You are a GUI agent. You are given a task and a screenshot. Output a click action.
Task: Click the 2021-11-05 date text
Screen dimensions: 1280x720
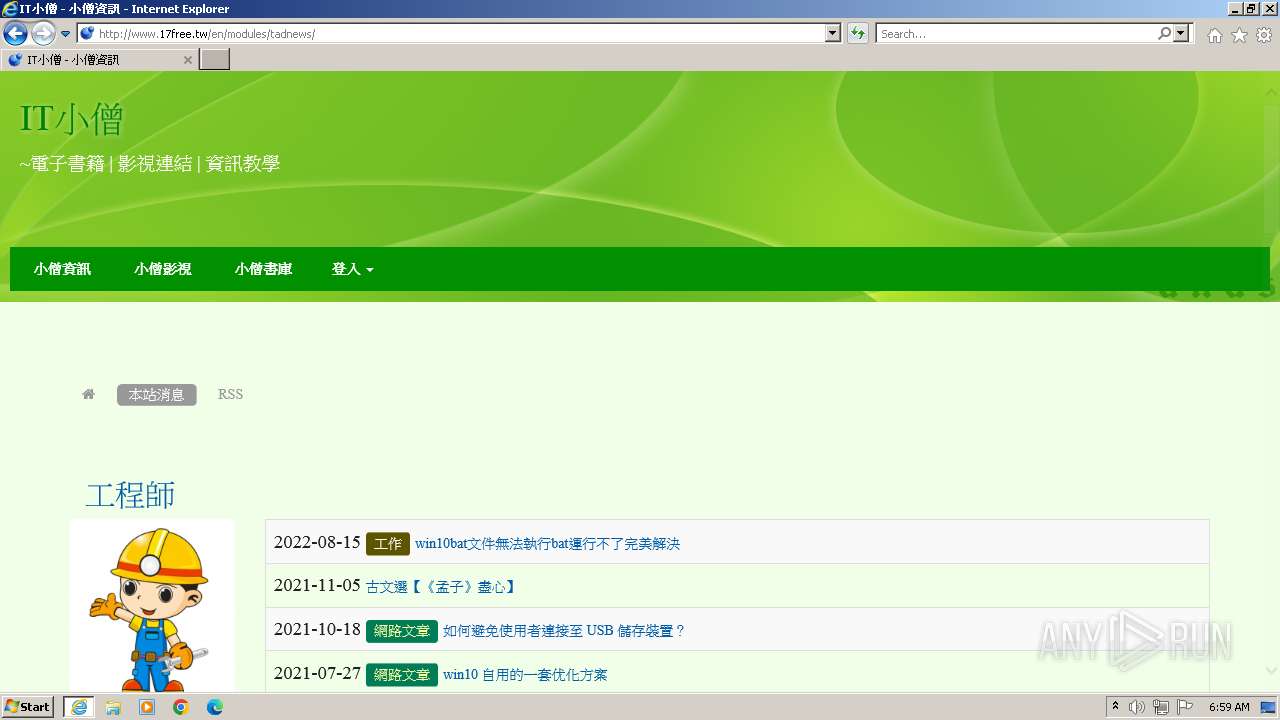(317, 586)
